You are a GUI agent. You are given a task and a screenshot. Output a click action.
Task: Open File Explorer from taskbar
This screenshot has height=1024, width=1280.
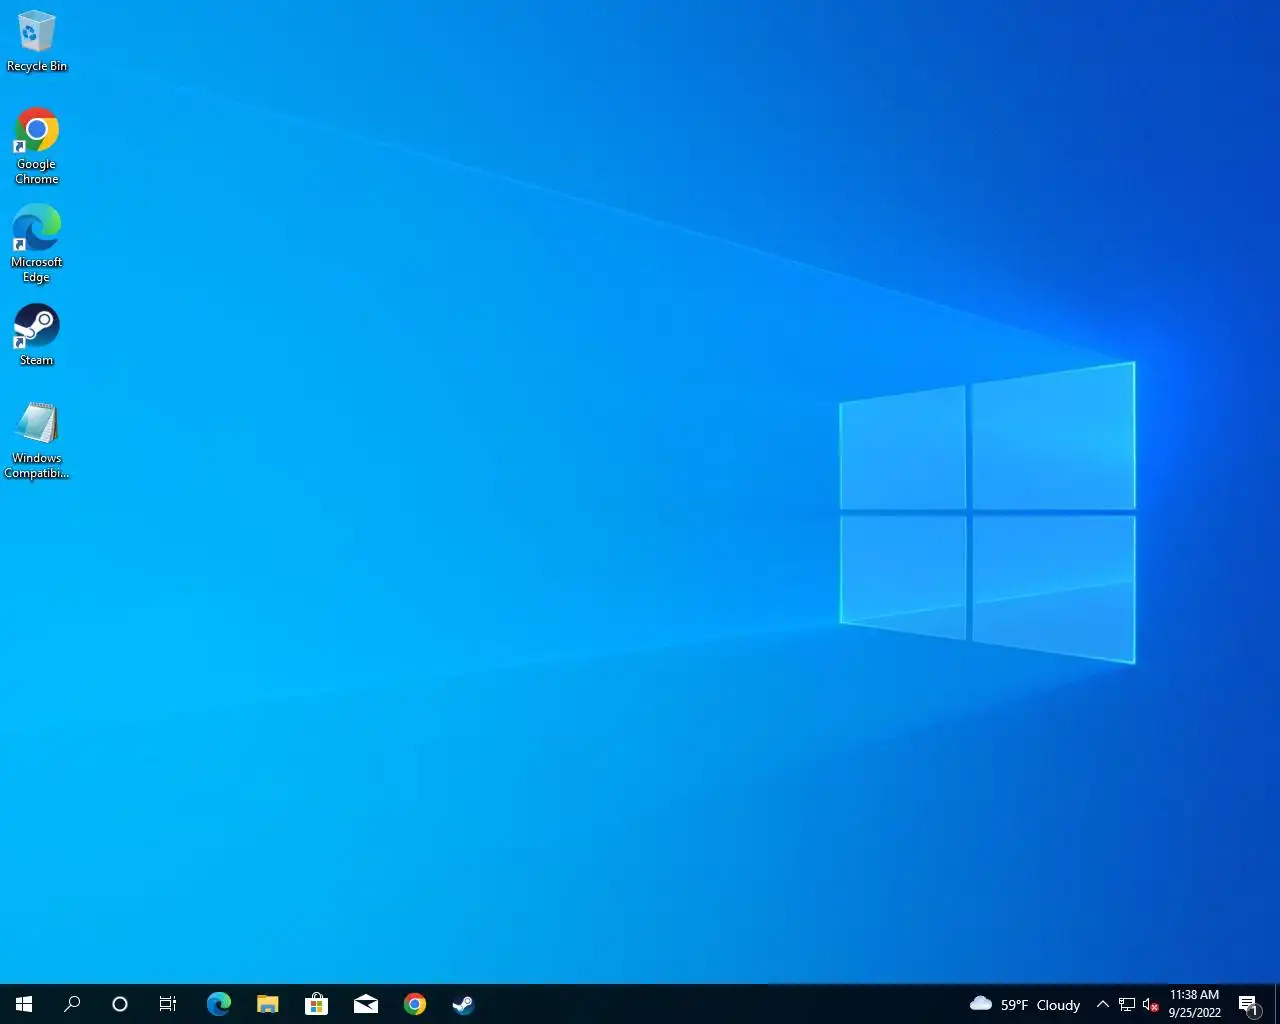(267, 1004)
